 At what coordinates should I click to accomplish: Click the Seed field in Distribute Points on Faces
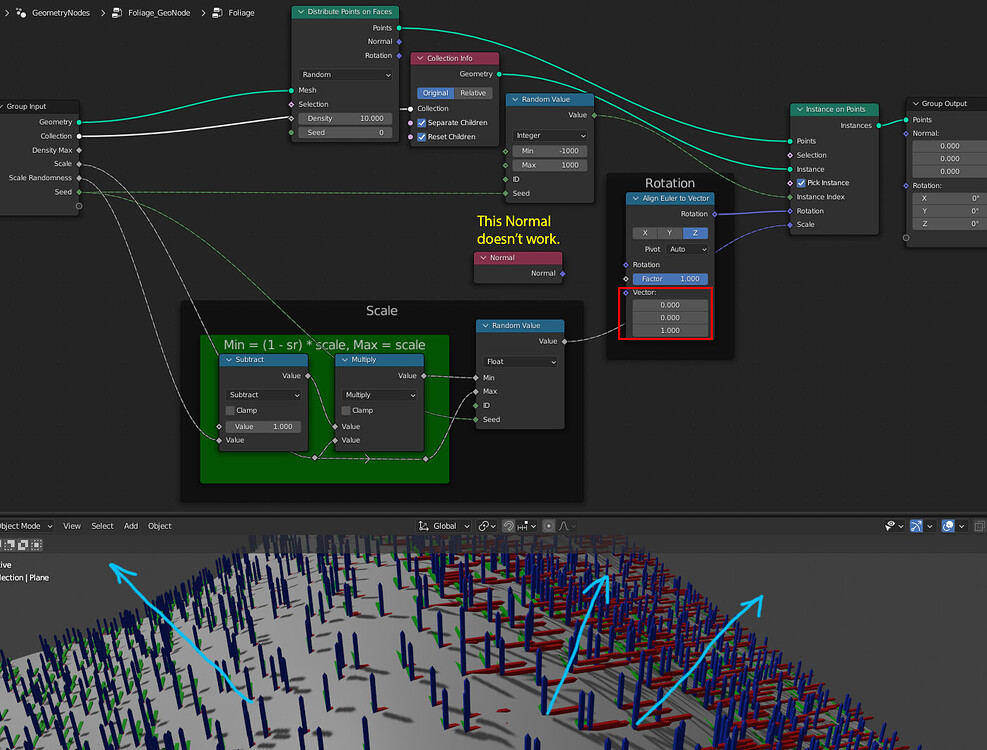345,131
